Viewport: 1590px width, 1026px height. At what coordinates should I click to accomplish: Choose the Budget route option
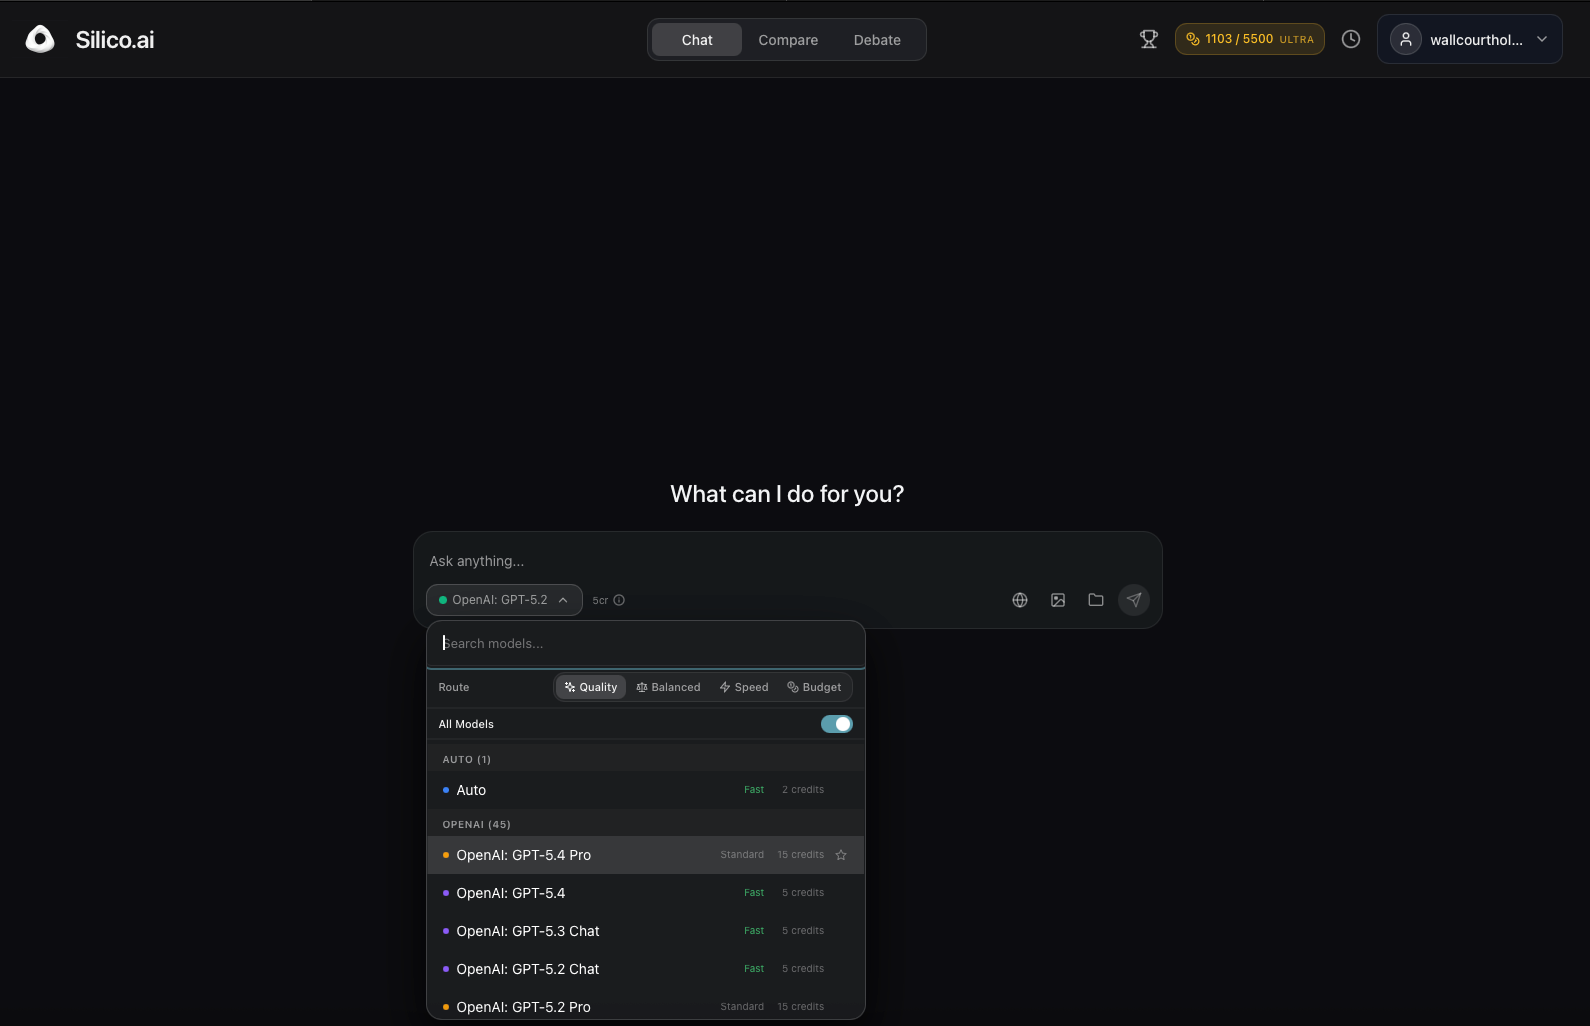(814, 687)
